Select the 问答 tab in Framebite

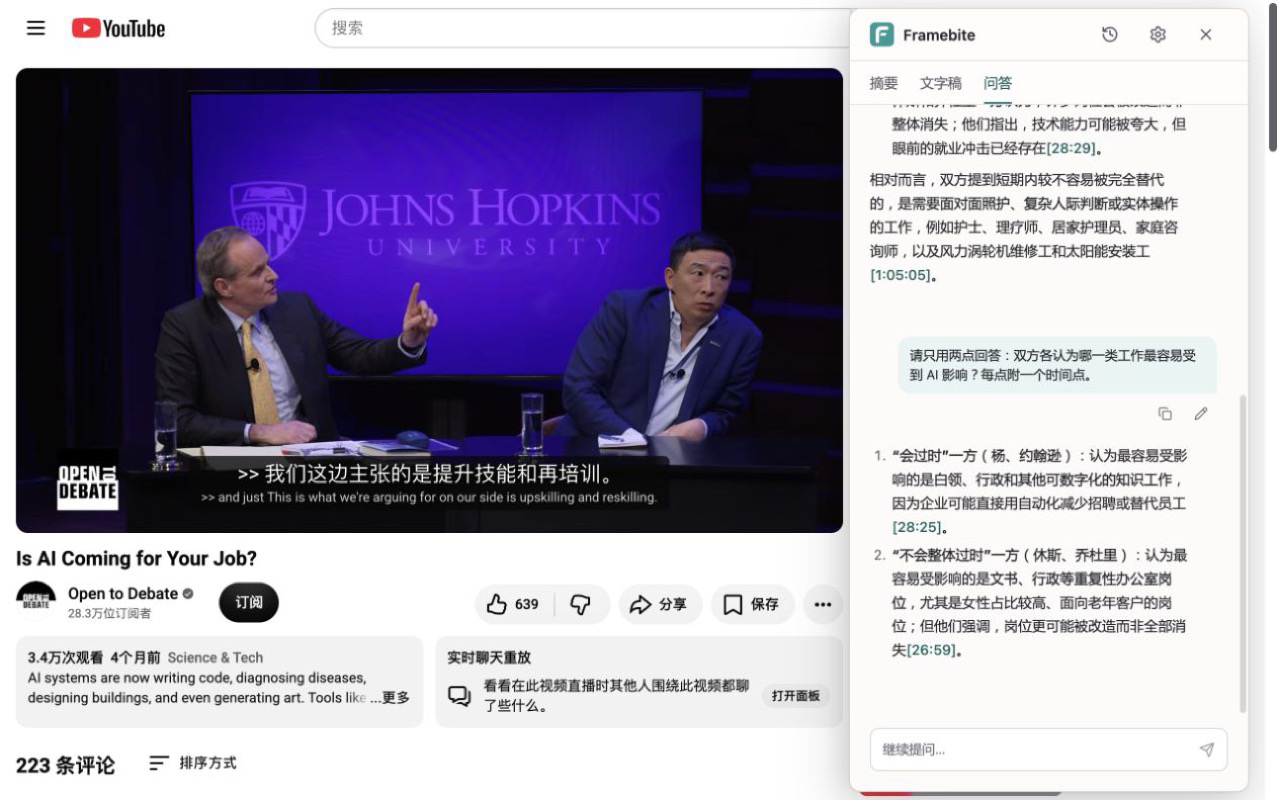pyautogui.click(x=998, y=83)
